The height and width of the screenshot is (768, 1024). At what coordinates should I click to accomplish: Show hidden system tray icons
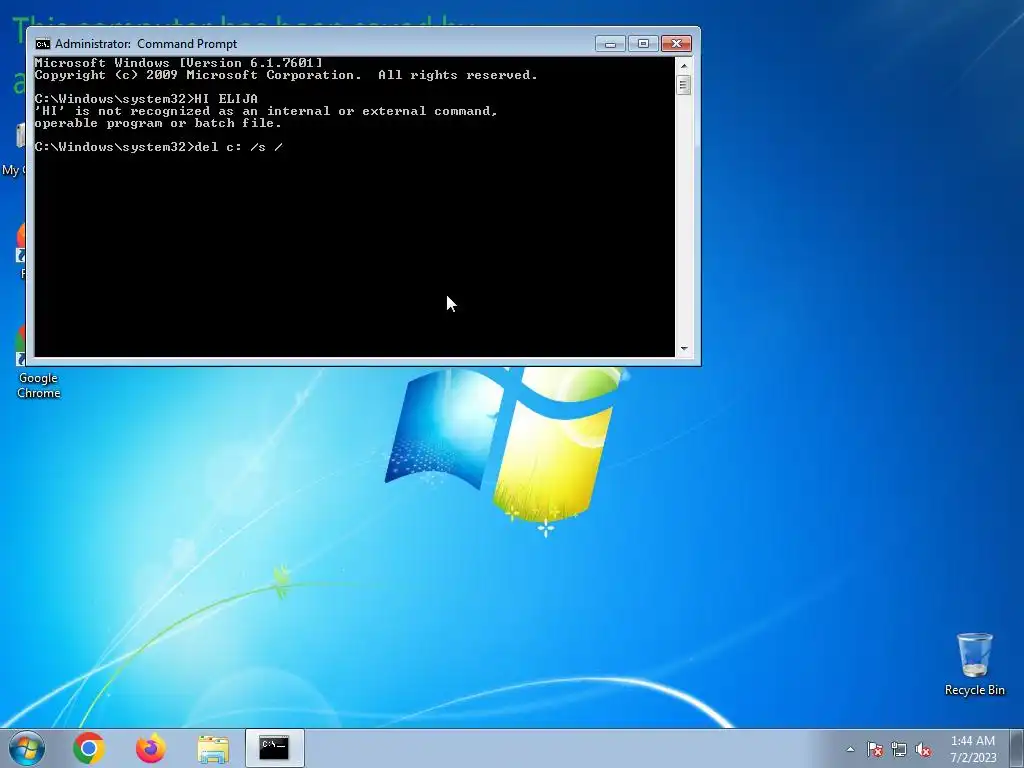tap(850, 749)
